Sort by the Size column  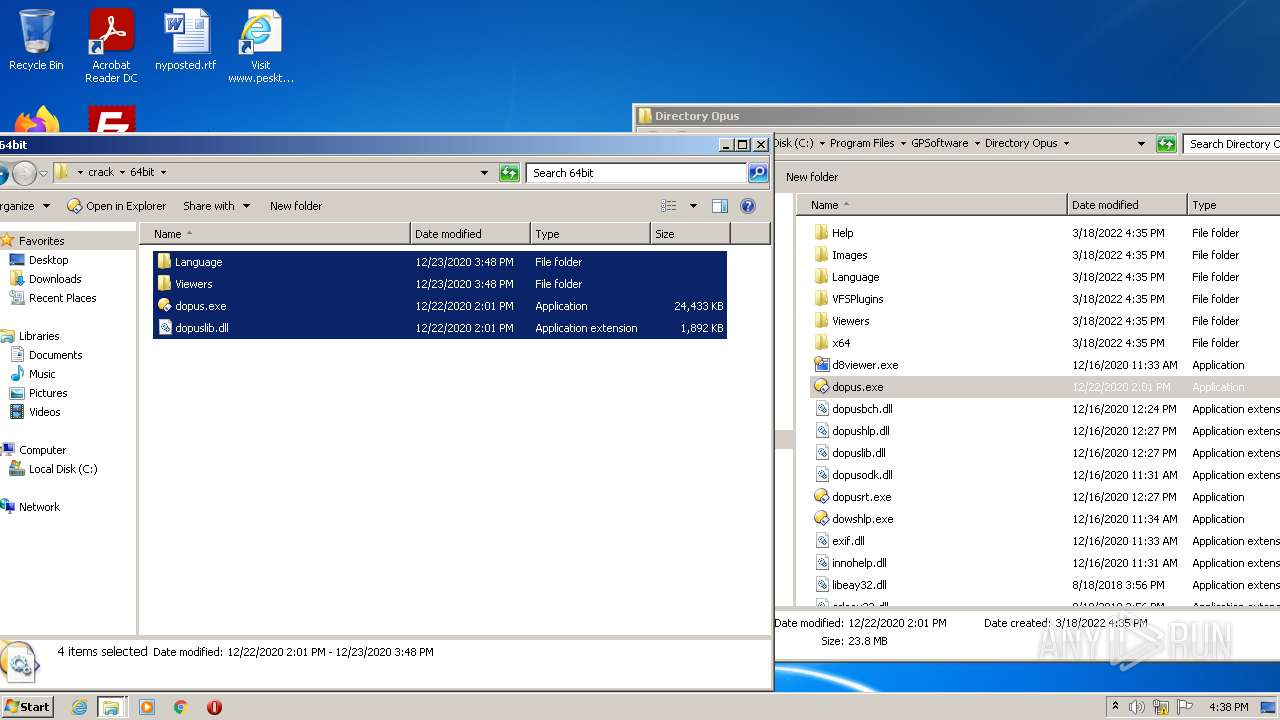click(x=690, y=234)
